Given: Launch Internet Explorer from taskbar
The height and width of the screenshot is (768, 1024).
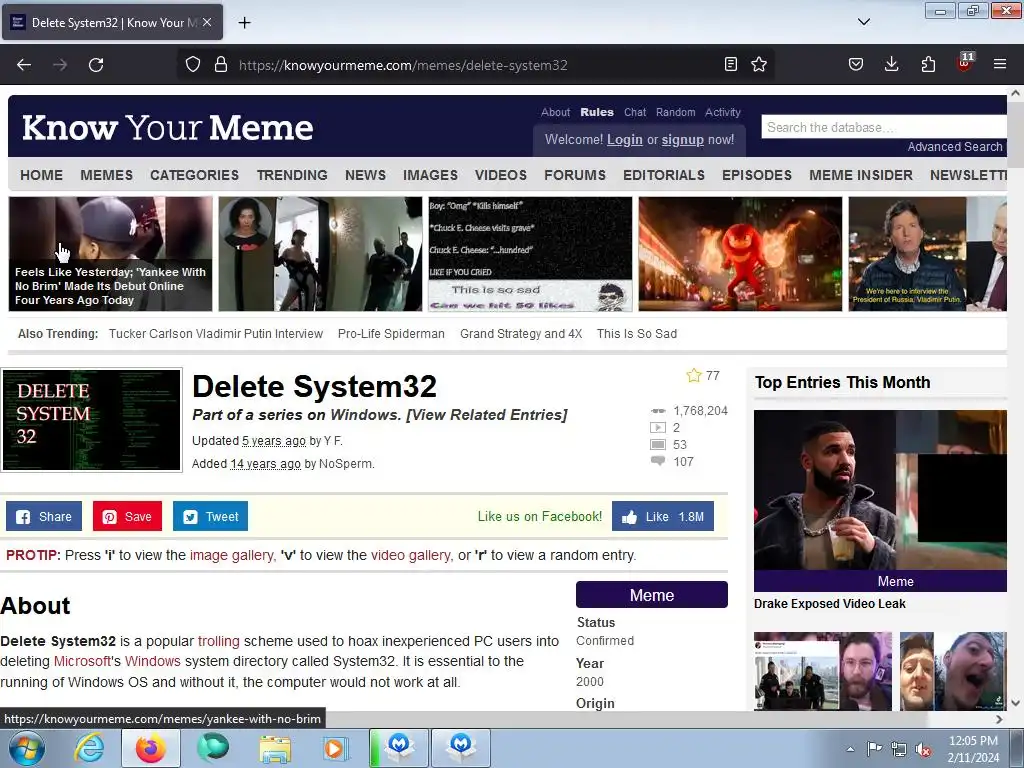Looking at the screenshot, I should click(x=89, y=748).
